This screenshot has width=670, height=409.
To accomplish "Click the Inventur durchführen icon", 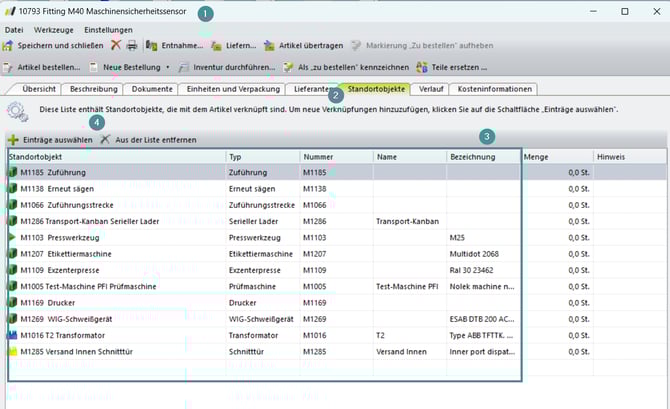I will coord(184,67).
